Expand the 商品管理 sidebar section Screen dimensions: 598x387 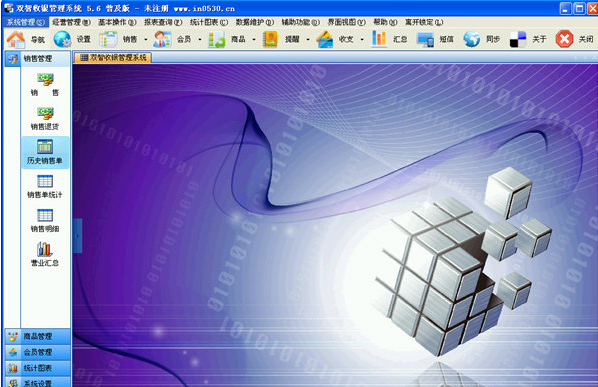[37, 336]
